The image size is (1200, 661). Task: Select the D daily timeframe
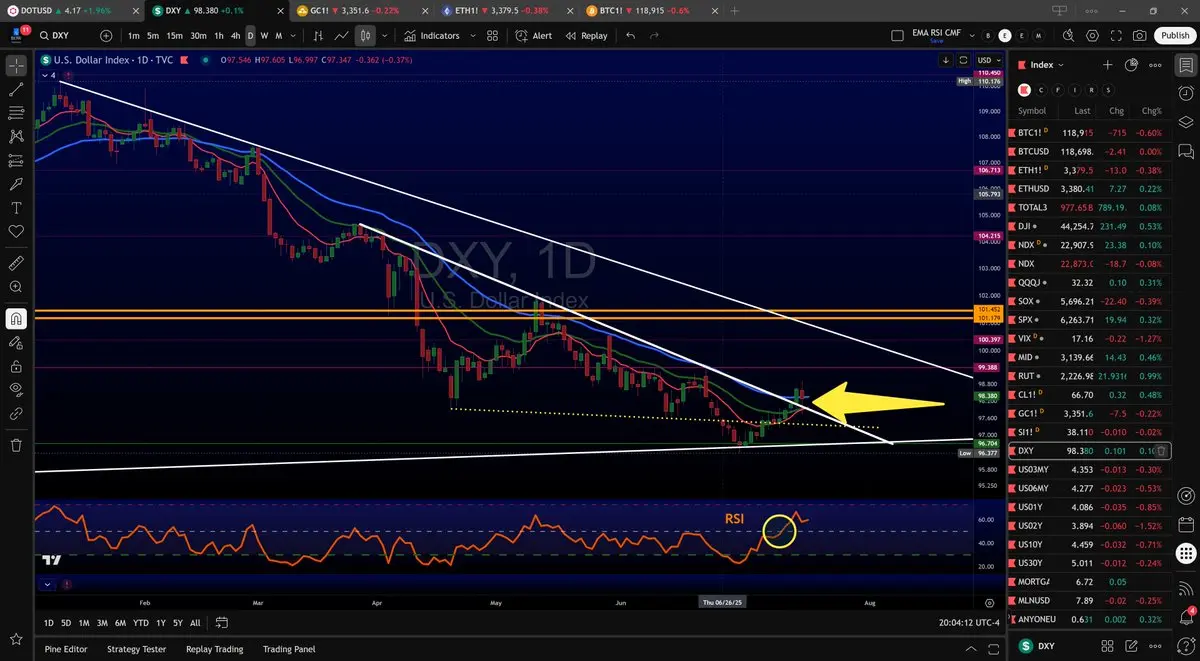(x=250, y=36)
